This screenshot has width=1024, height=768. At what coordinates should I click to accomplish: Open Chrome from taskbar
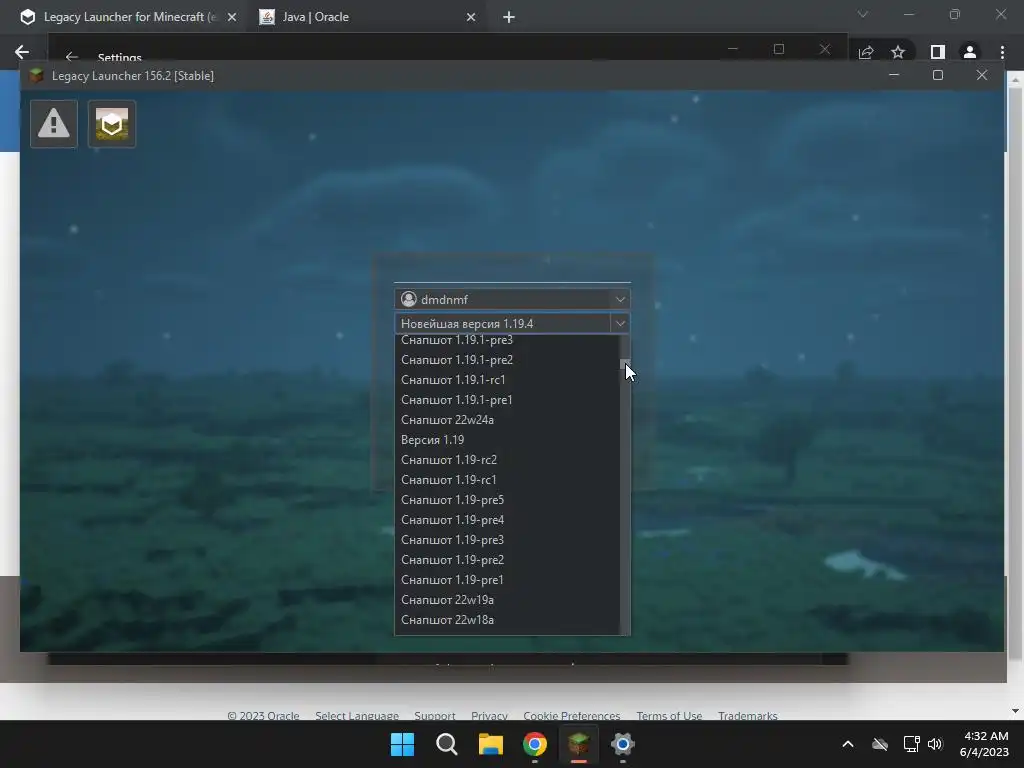(535, 744)
